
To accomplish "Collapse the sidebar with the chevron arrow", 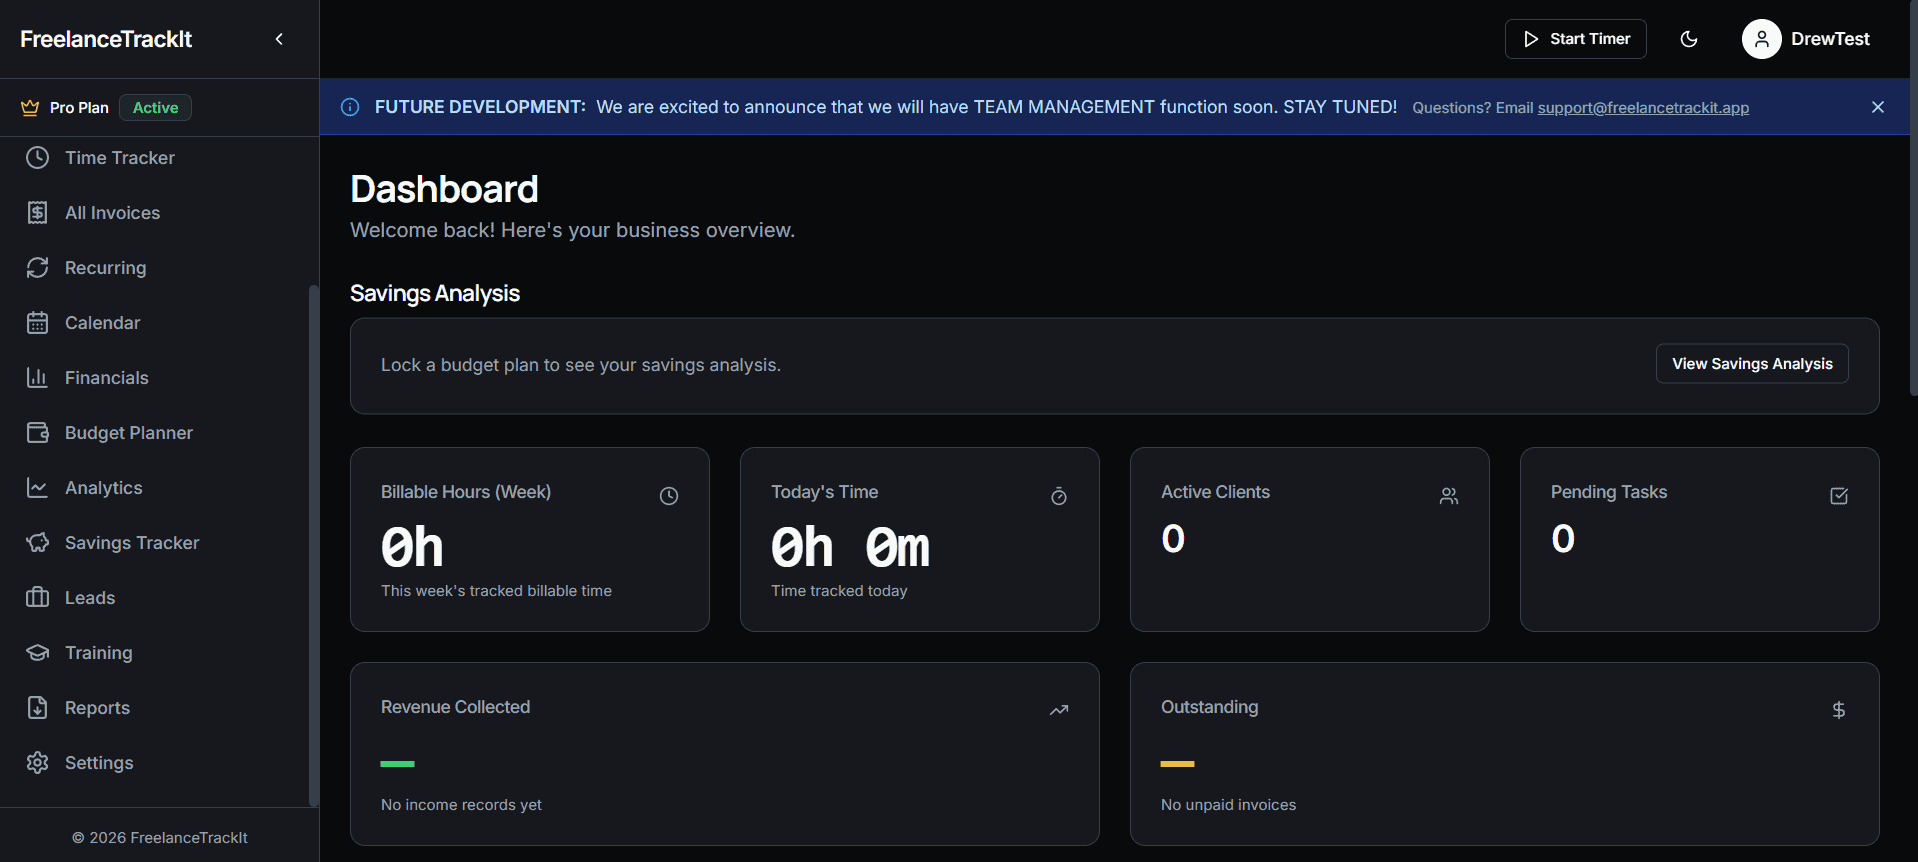I will click(x=279, y=39).
